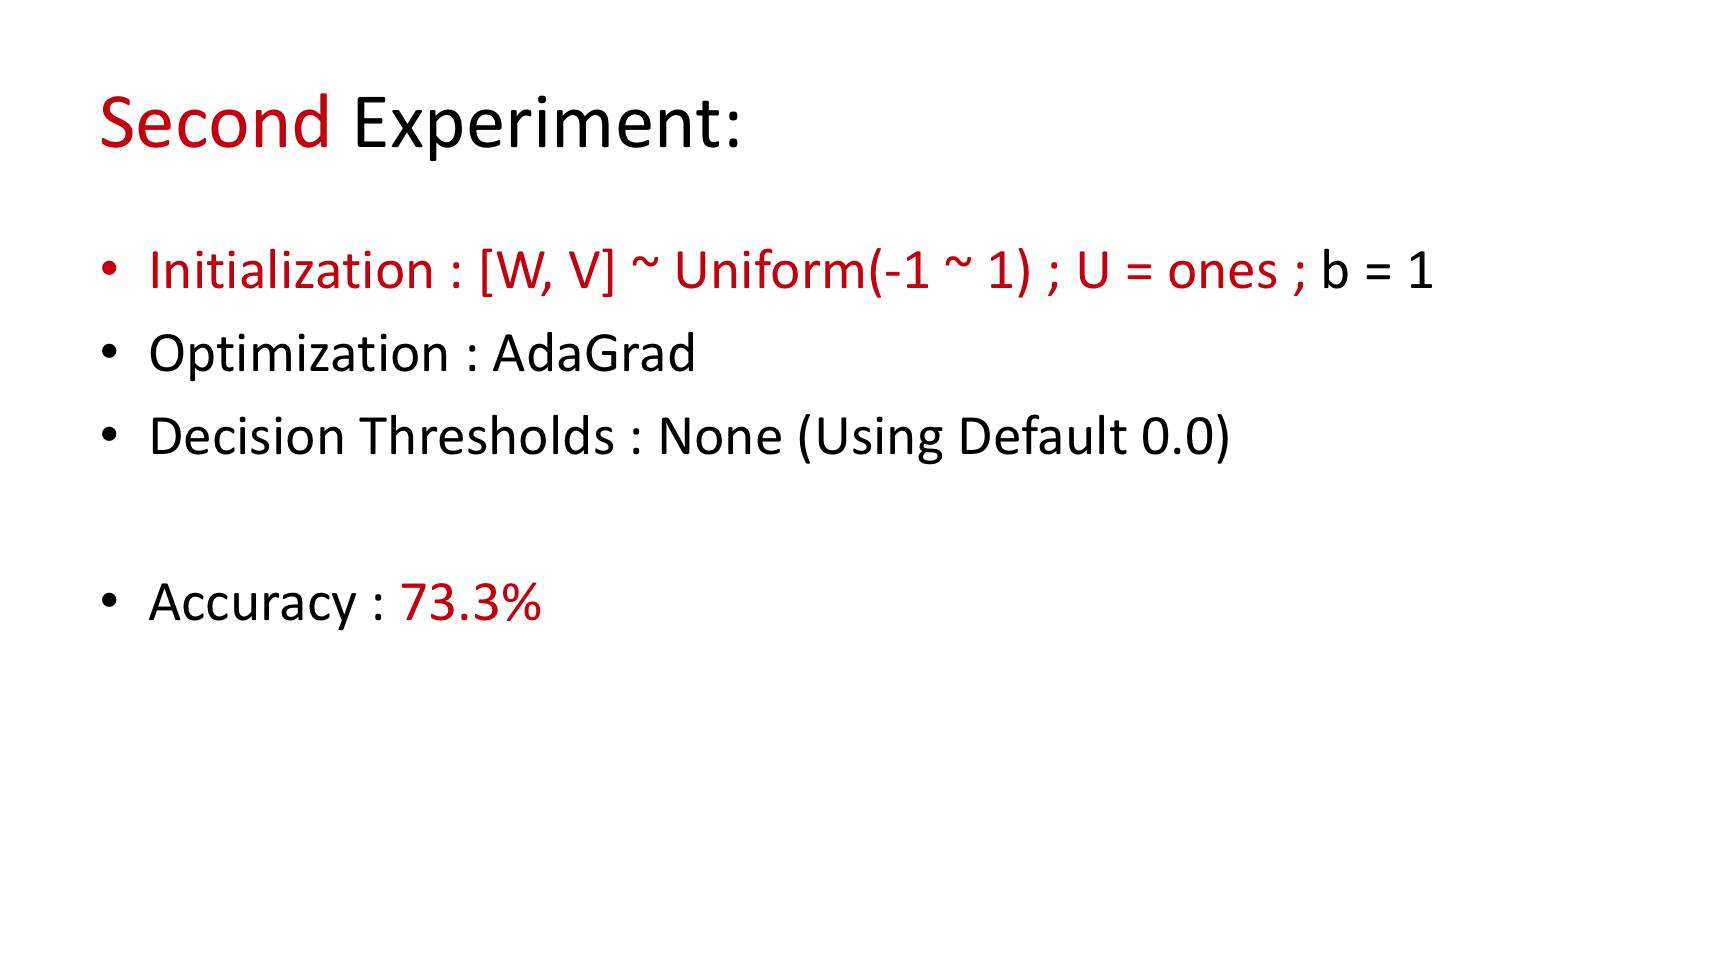Viewport: 1730px width, 973px height.
Task: Click the word "Optimization"
Action: (x=299, y=355)
